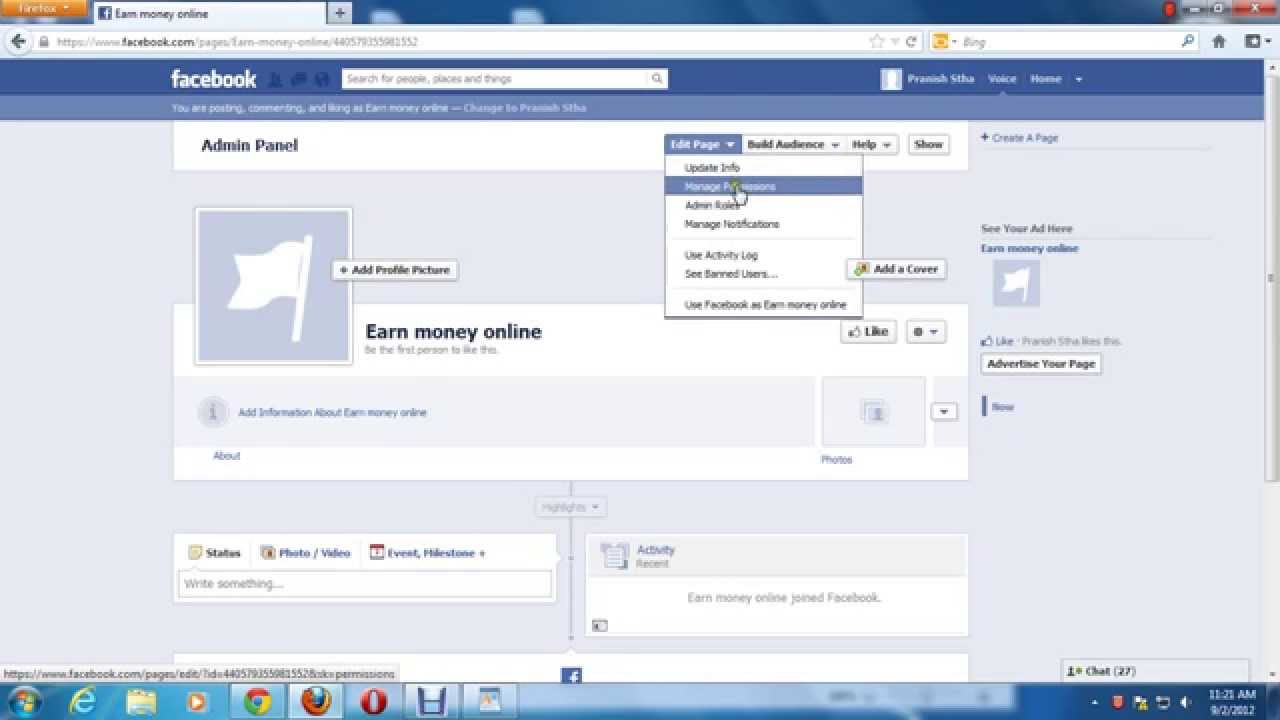Open the Build Audience dropdown
Image resolution: width=1280 pixels, height=720 pixels.
[x=793, y=145]
